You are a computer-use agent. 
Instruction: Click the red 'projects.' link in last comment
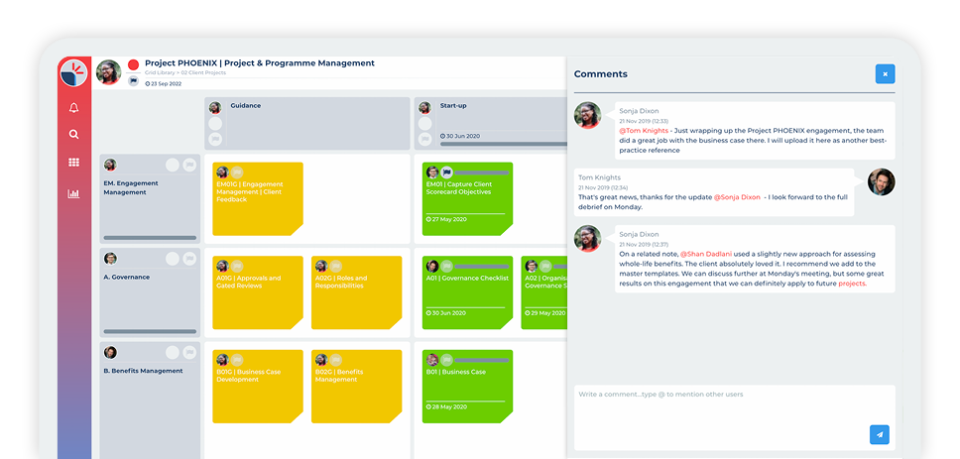click(852, 283)
